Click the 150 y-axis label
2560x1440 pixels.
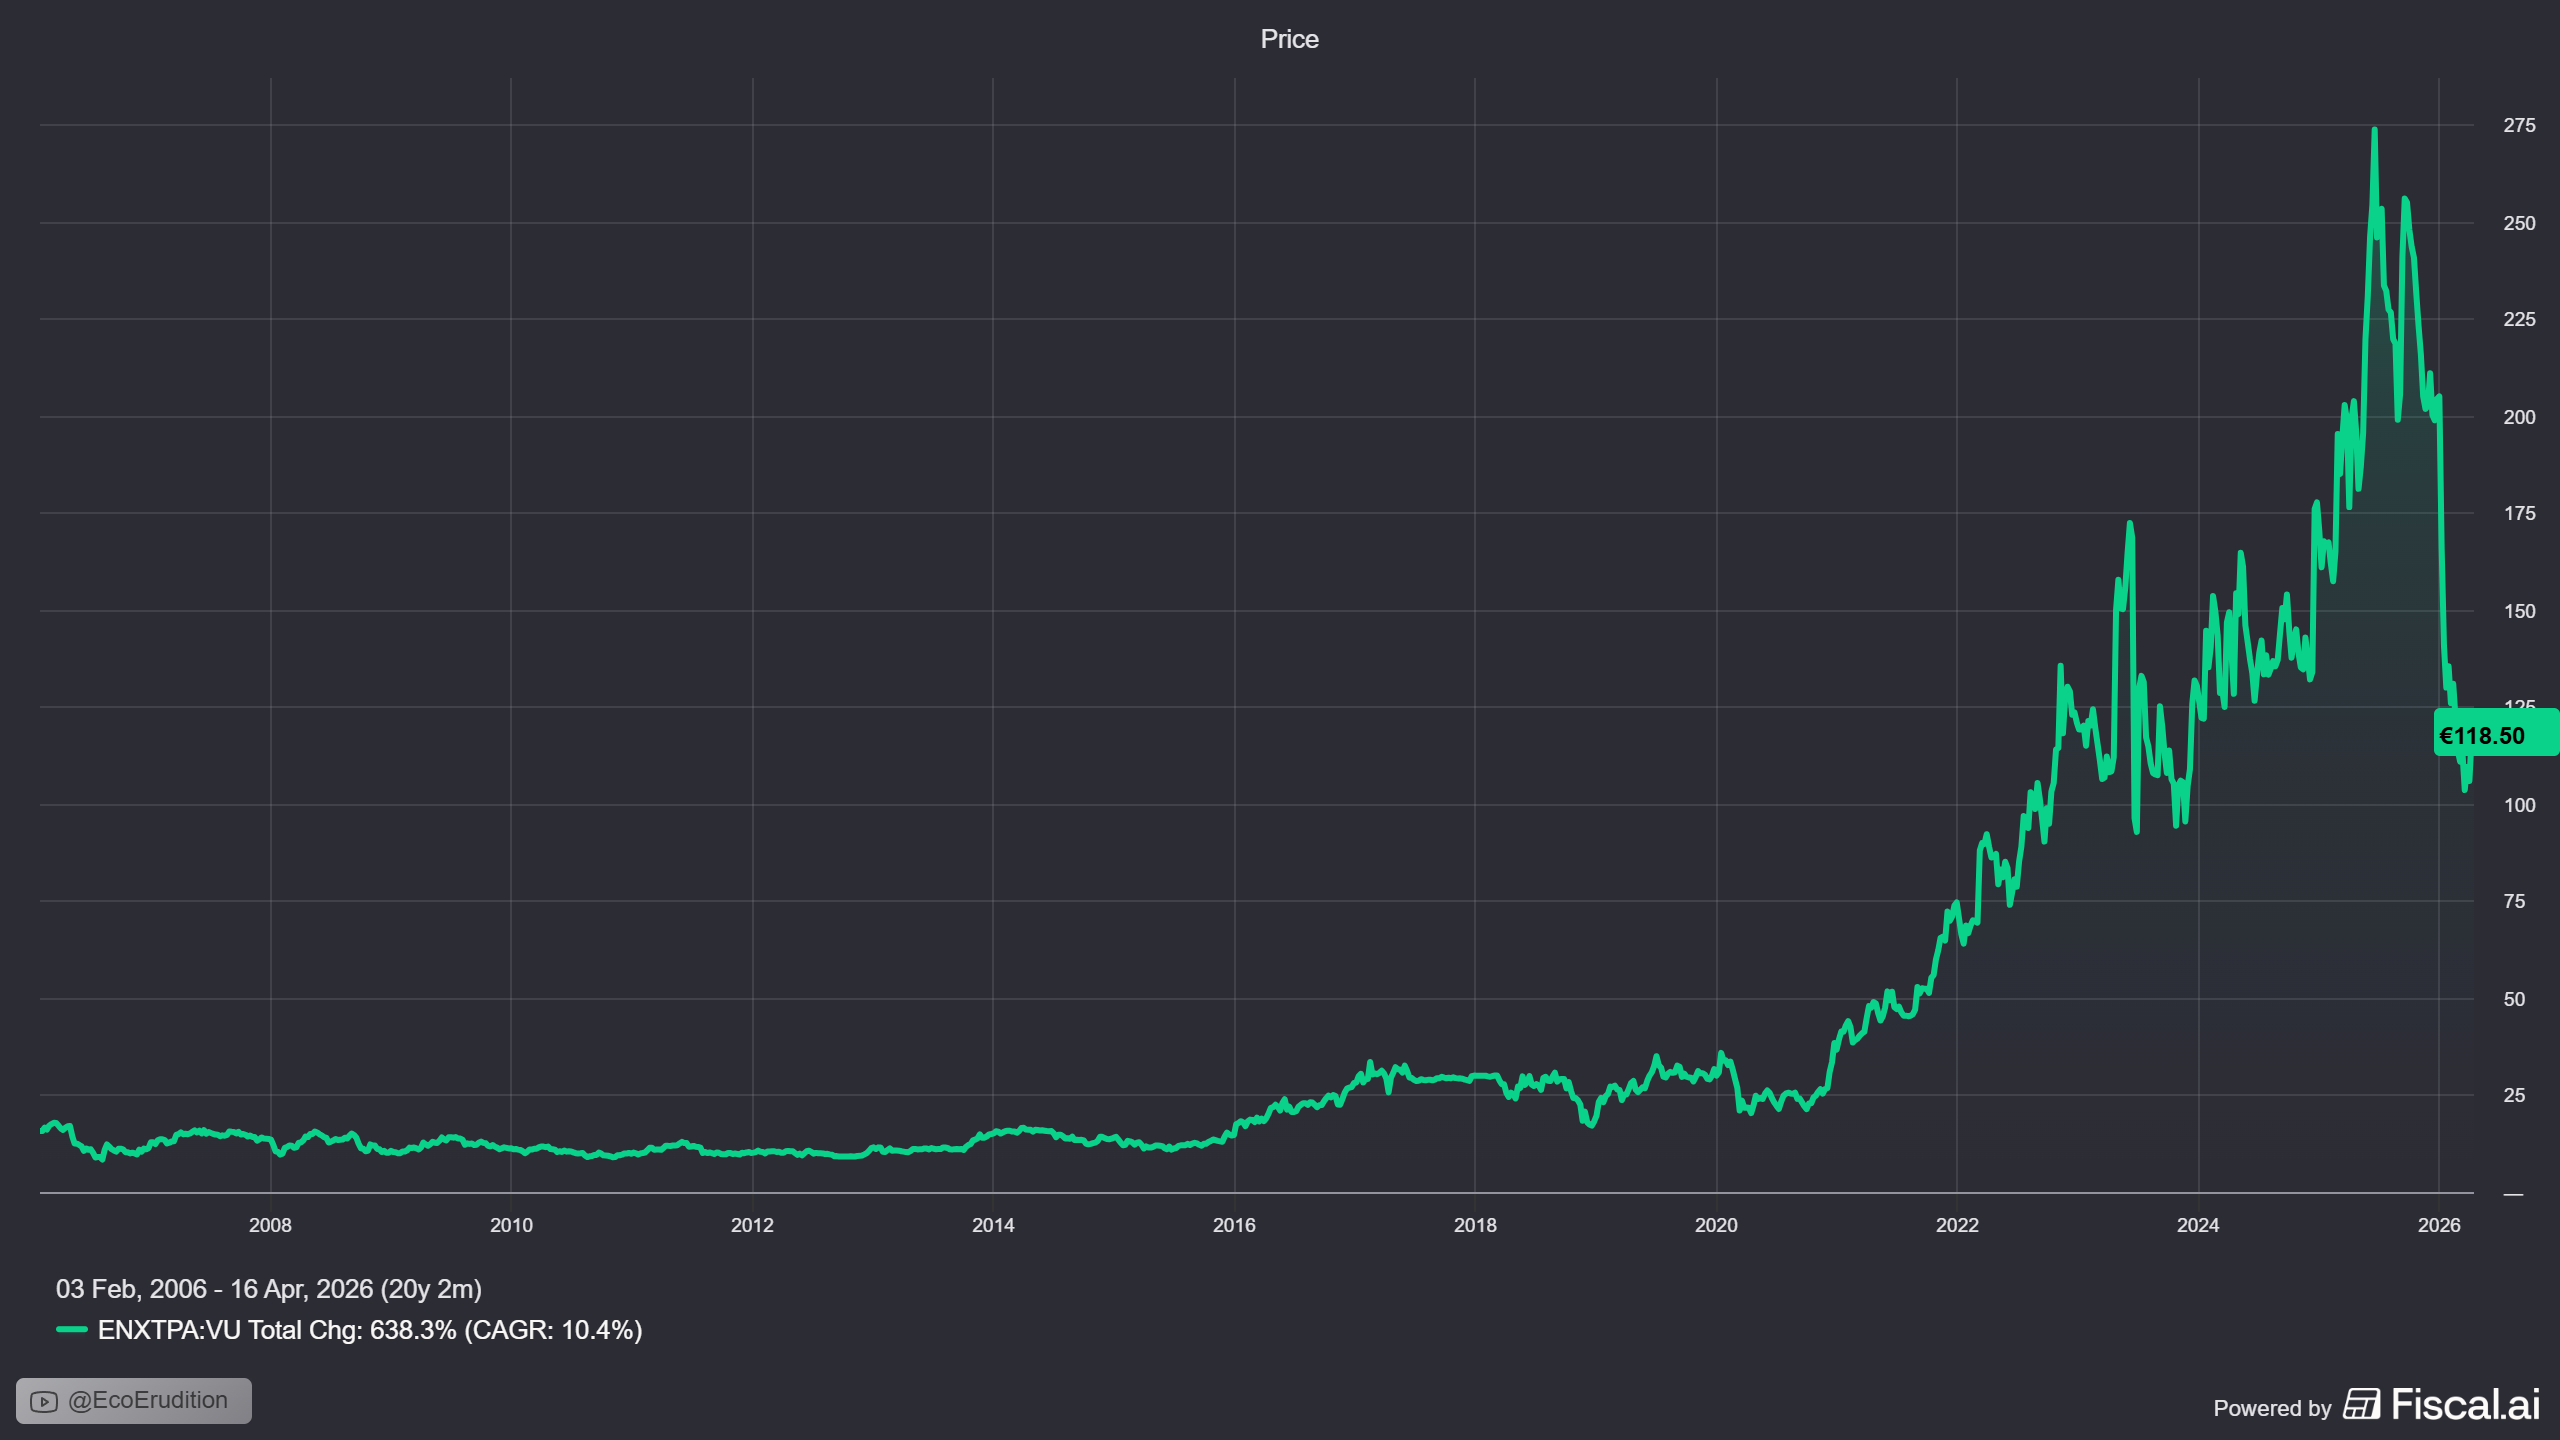coord(2520,611)
